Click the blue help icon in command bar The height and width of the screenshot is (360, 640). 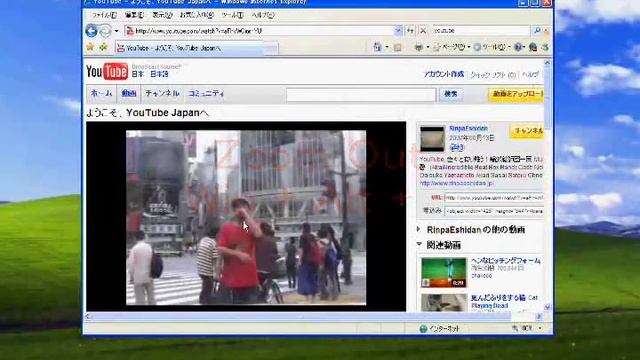click(x=518, y=47)
